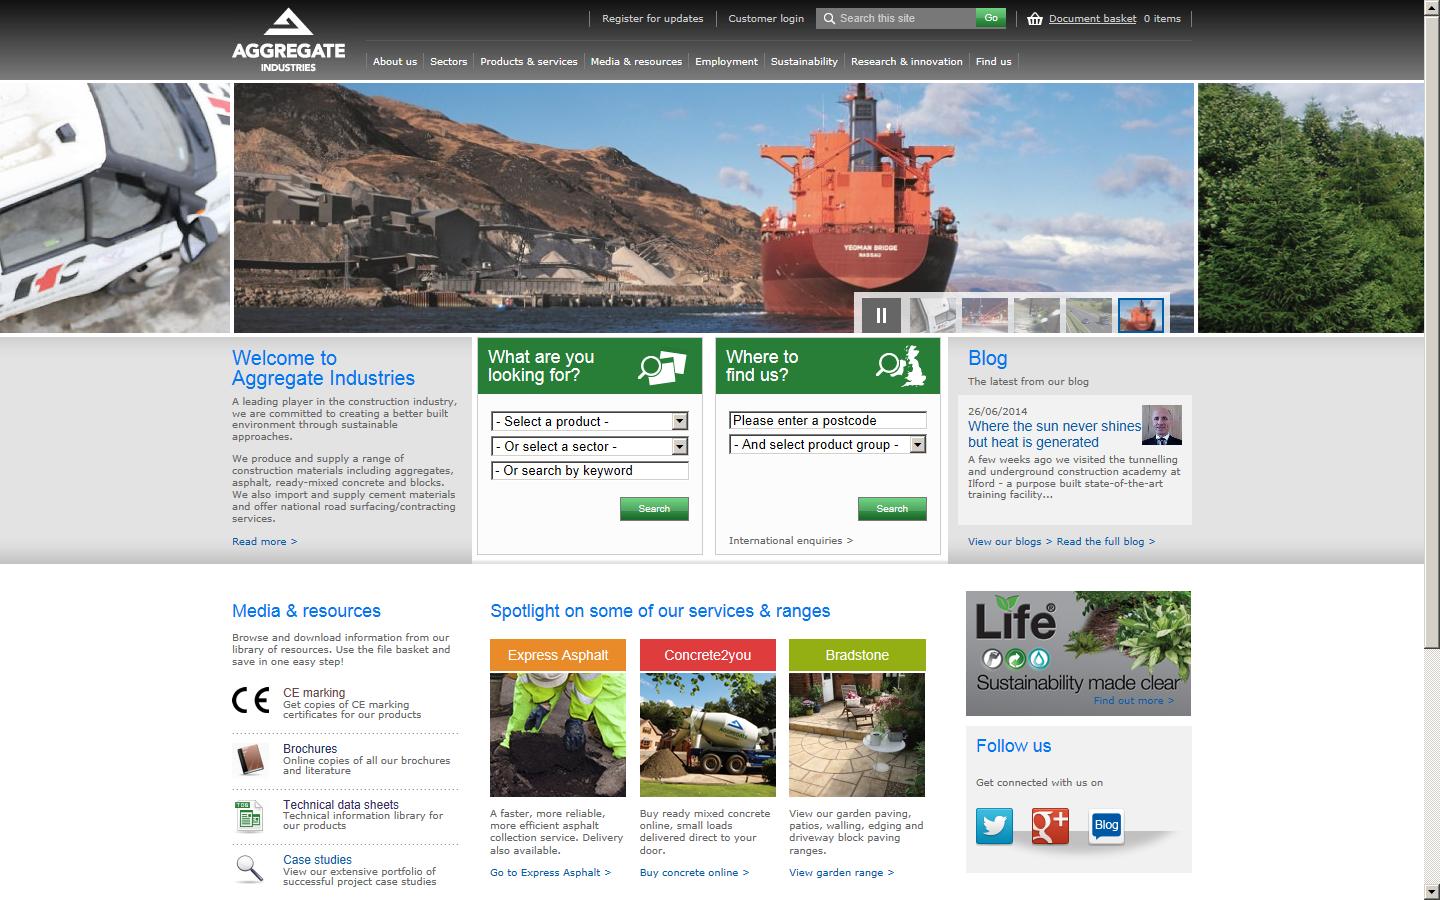Open the Twitter follow icon

pyautogui.click(x=994, y=827)
